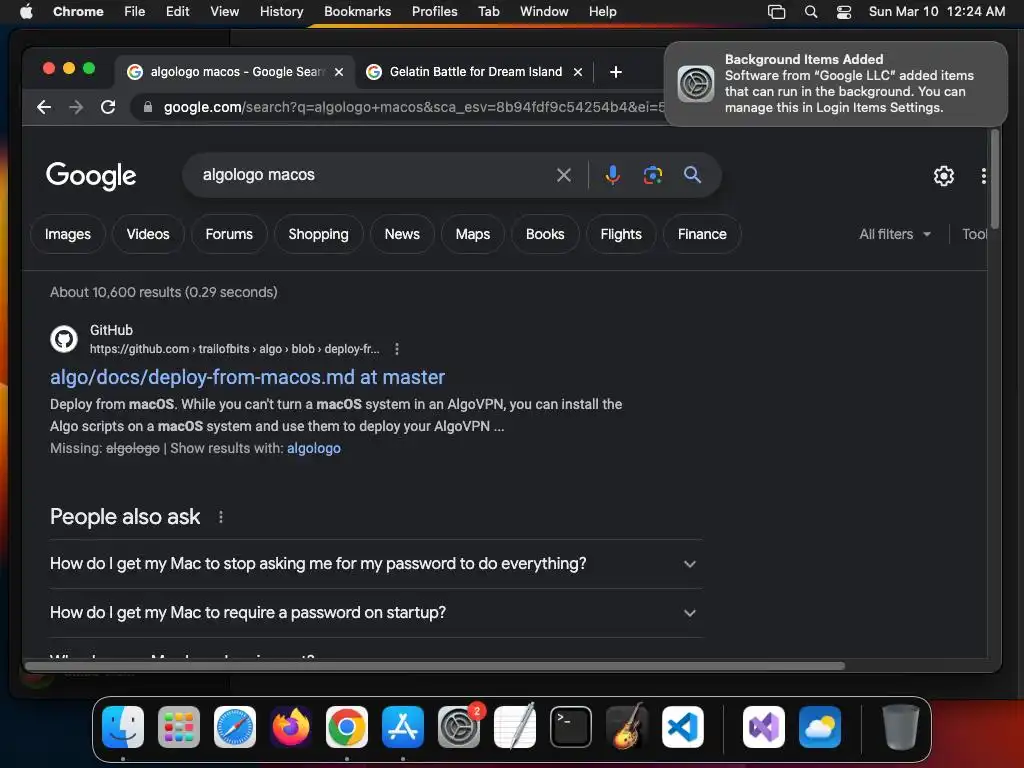Viewport: 1024px width, 768px height.
Task: Open Finder from the Dock
Action: 123,727
